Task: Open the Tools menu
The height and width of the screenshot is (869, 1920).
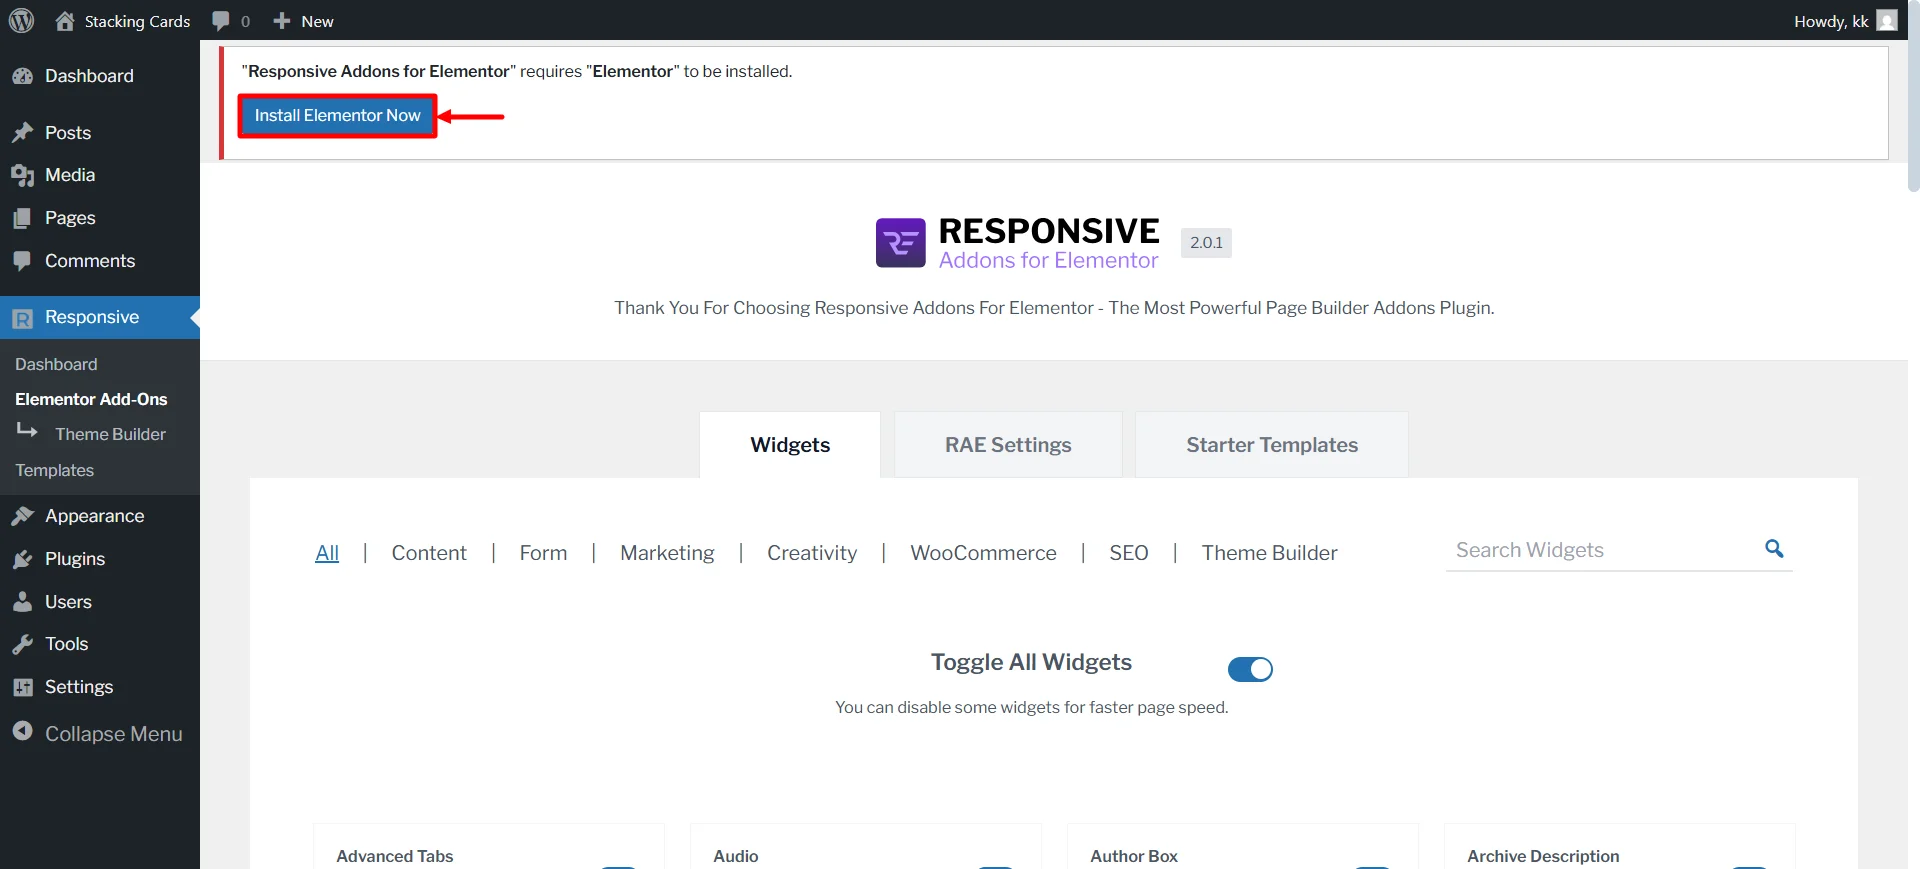Action: (x=100, y=644)
